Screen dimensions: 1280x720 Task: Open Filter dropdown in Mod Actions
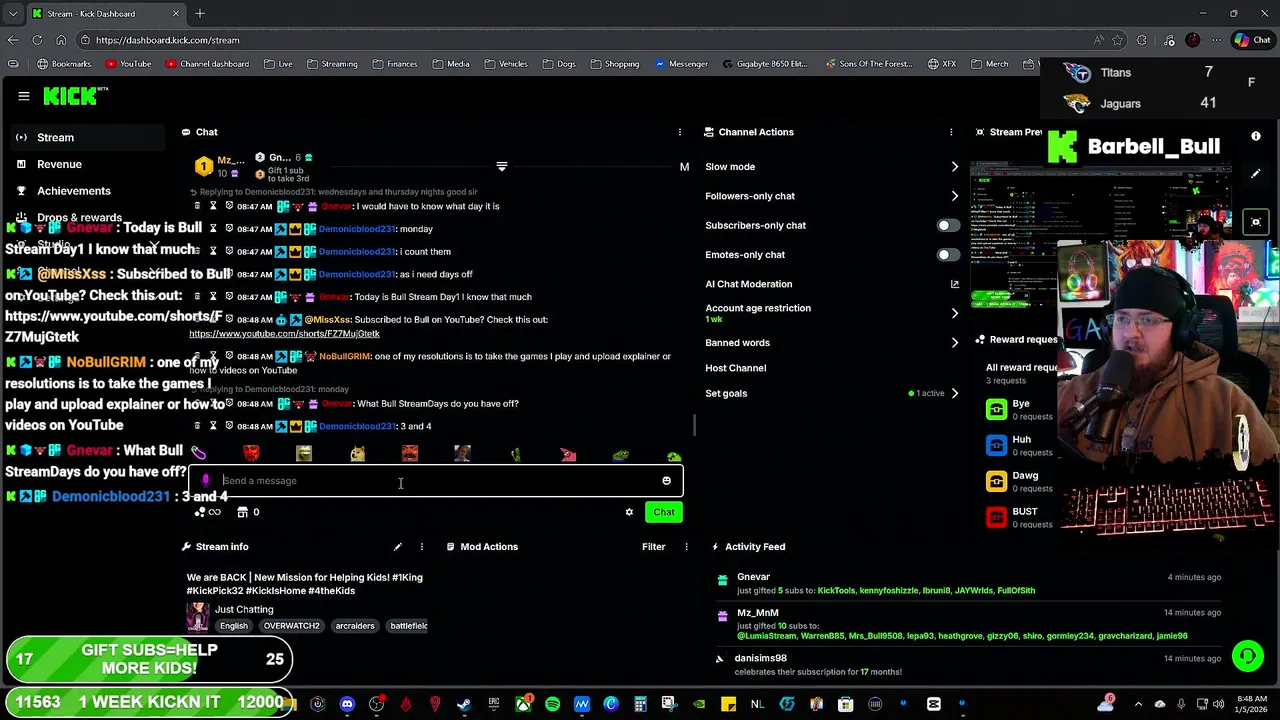click(653, 547)
